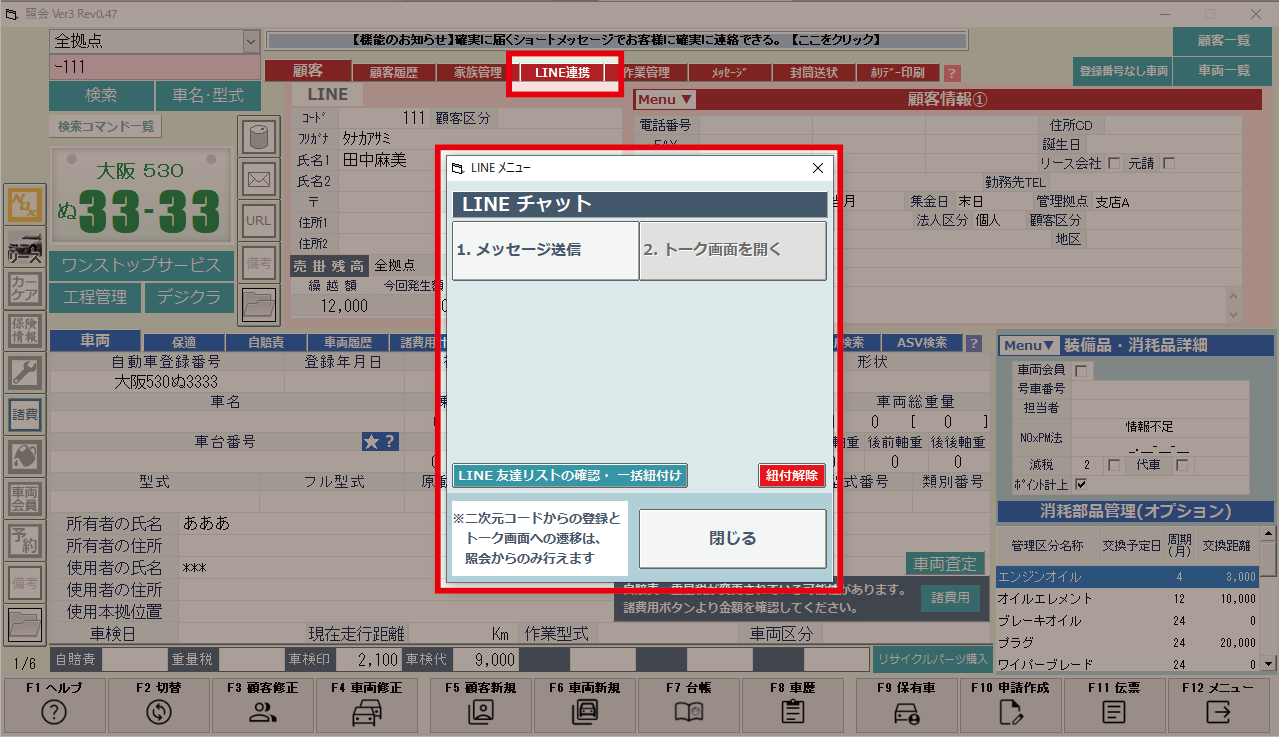The image size is (1279, 737).
Task: Open F8 車歴 vehicle history
Action: coord(792,703)
